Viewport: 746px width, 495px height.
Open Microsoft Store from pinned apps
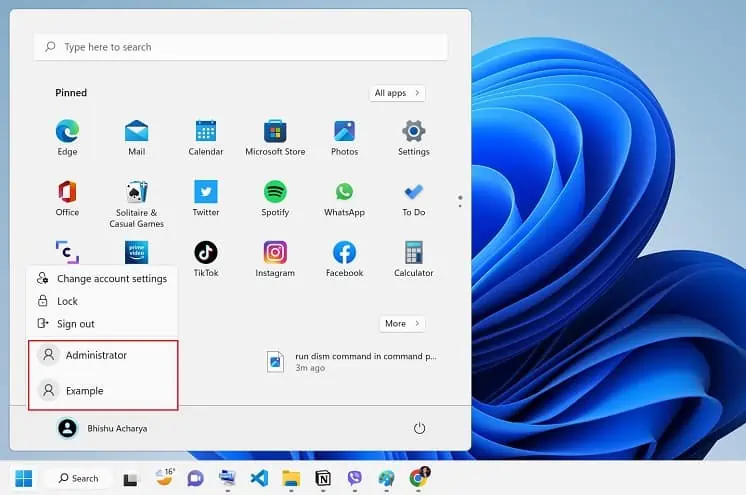[x=275, y=138]
